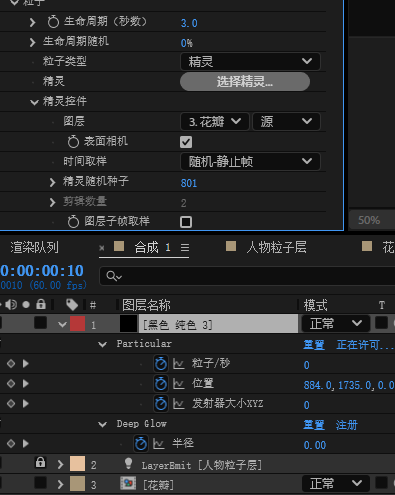This screenshot has width=395, height=495.
Task: Click the red label color of layer 1
Action: (77, 323)
